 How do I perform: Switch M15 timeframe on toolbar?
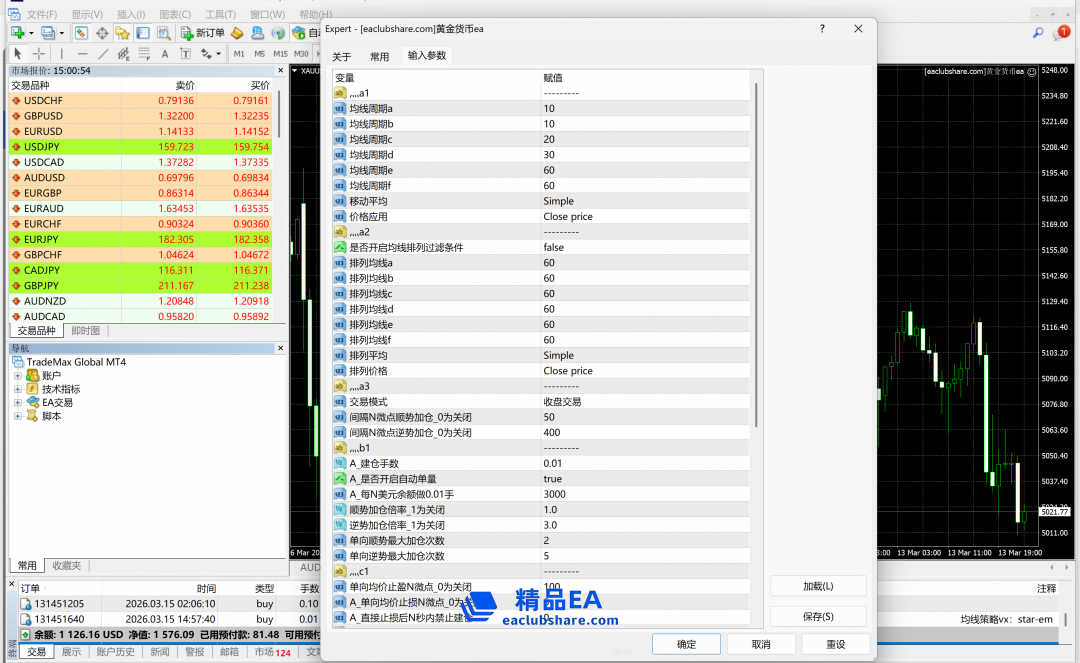coord(280,54)
